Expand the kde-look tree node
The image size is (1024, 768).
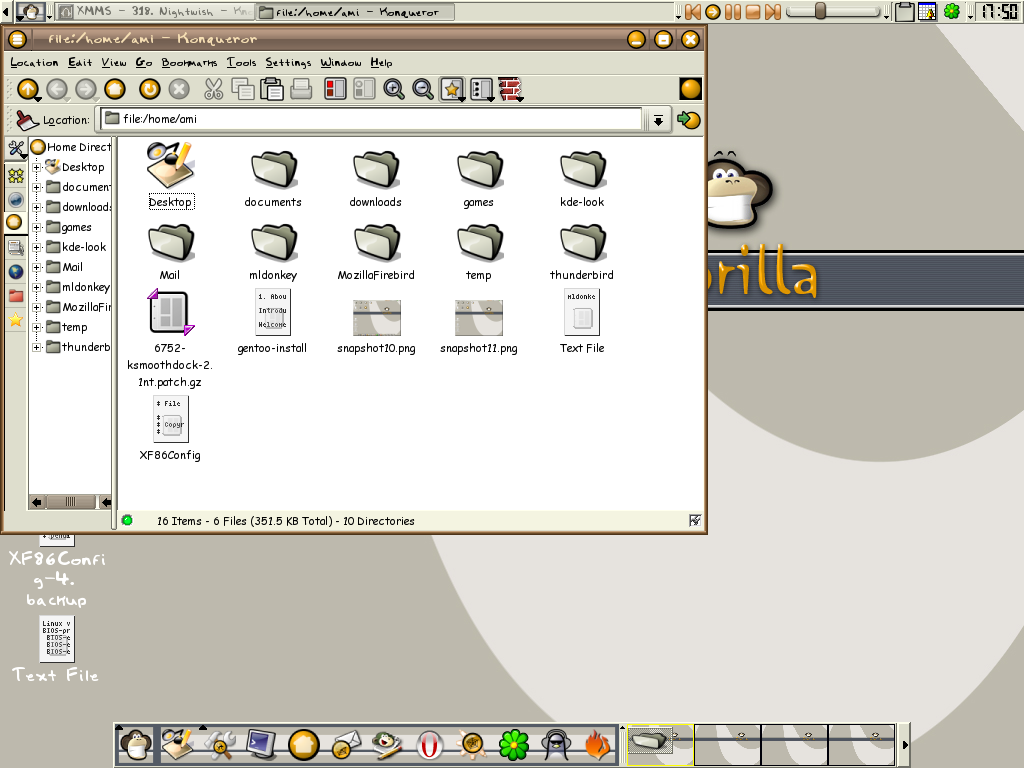37,248
